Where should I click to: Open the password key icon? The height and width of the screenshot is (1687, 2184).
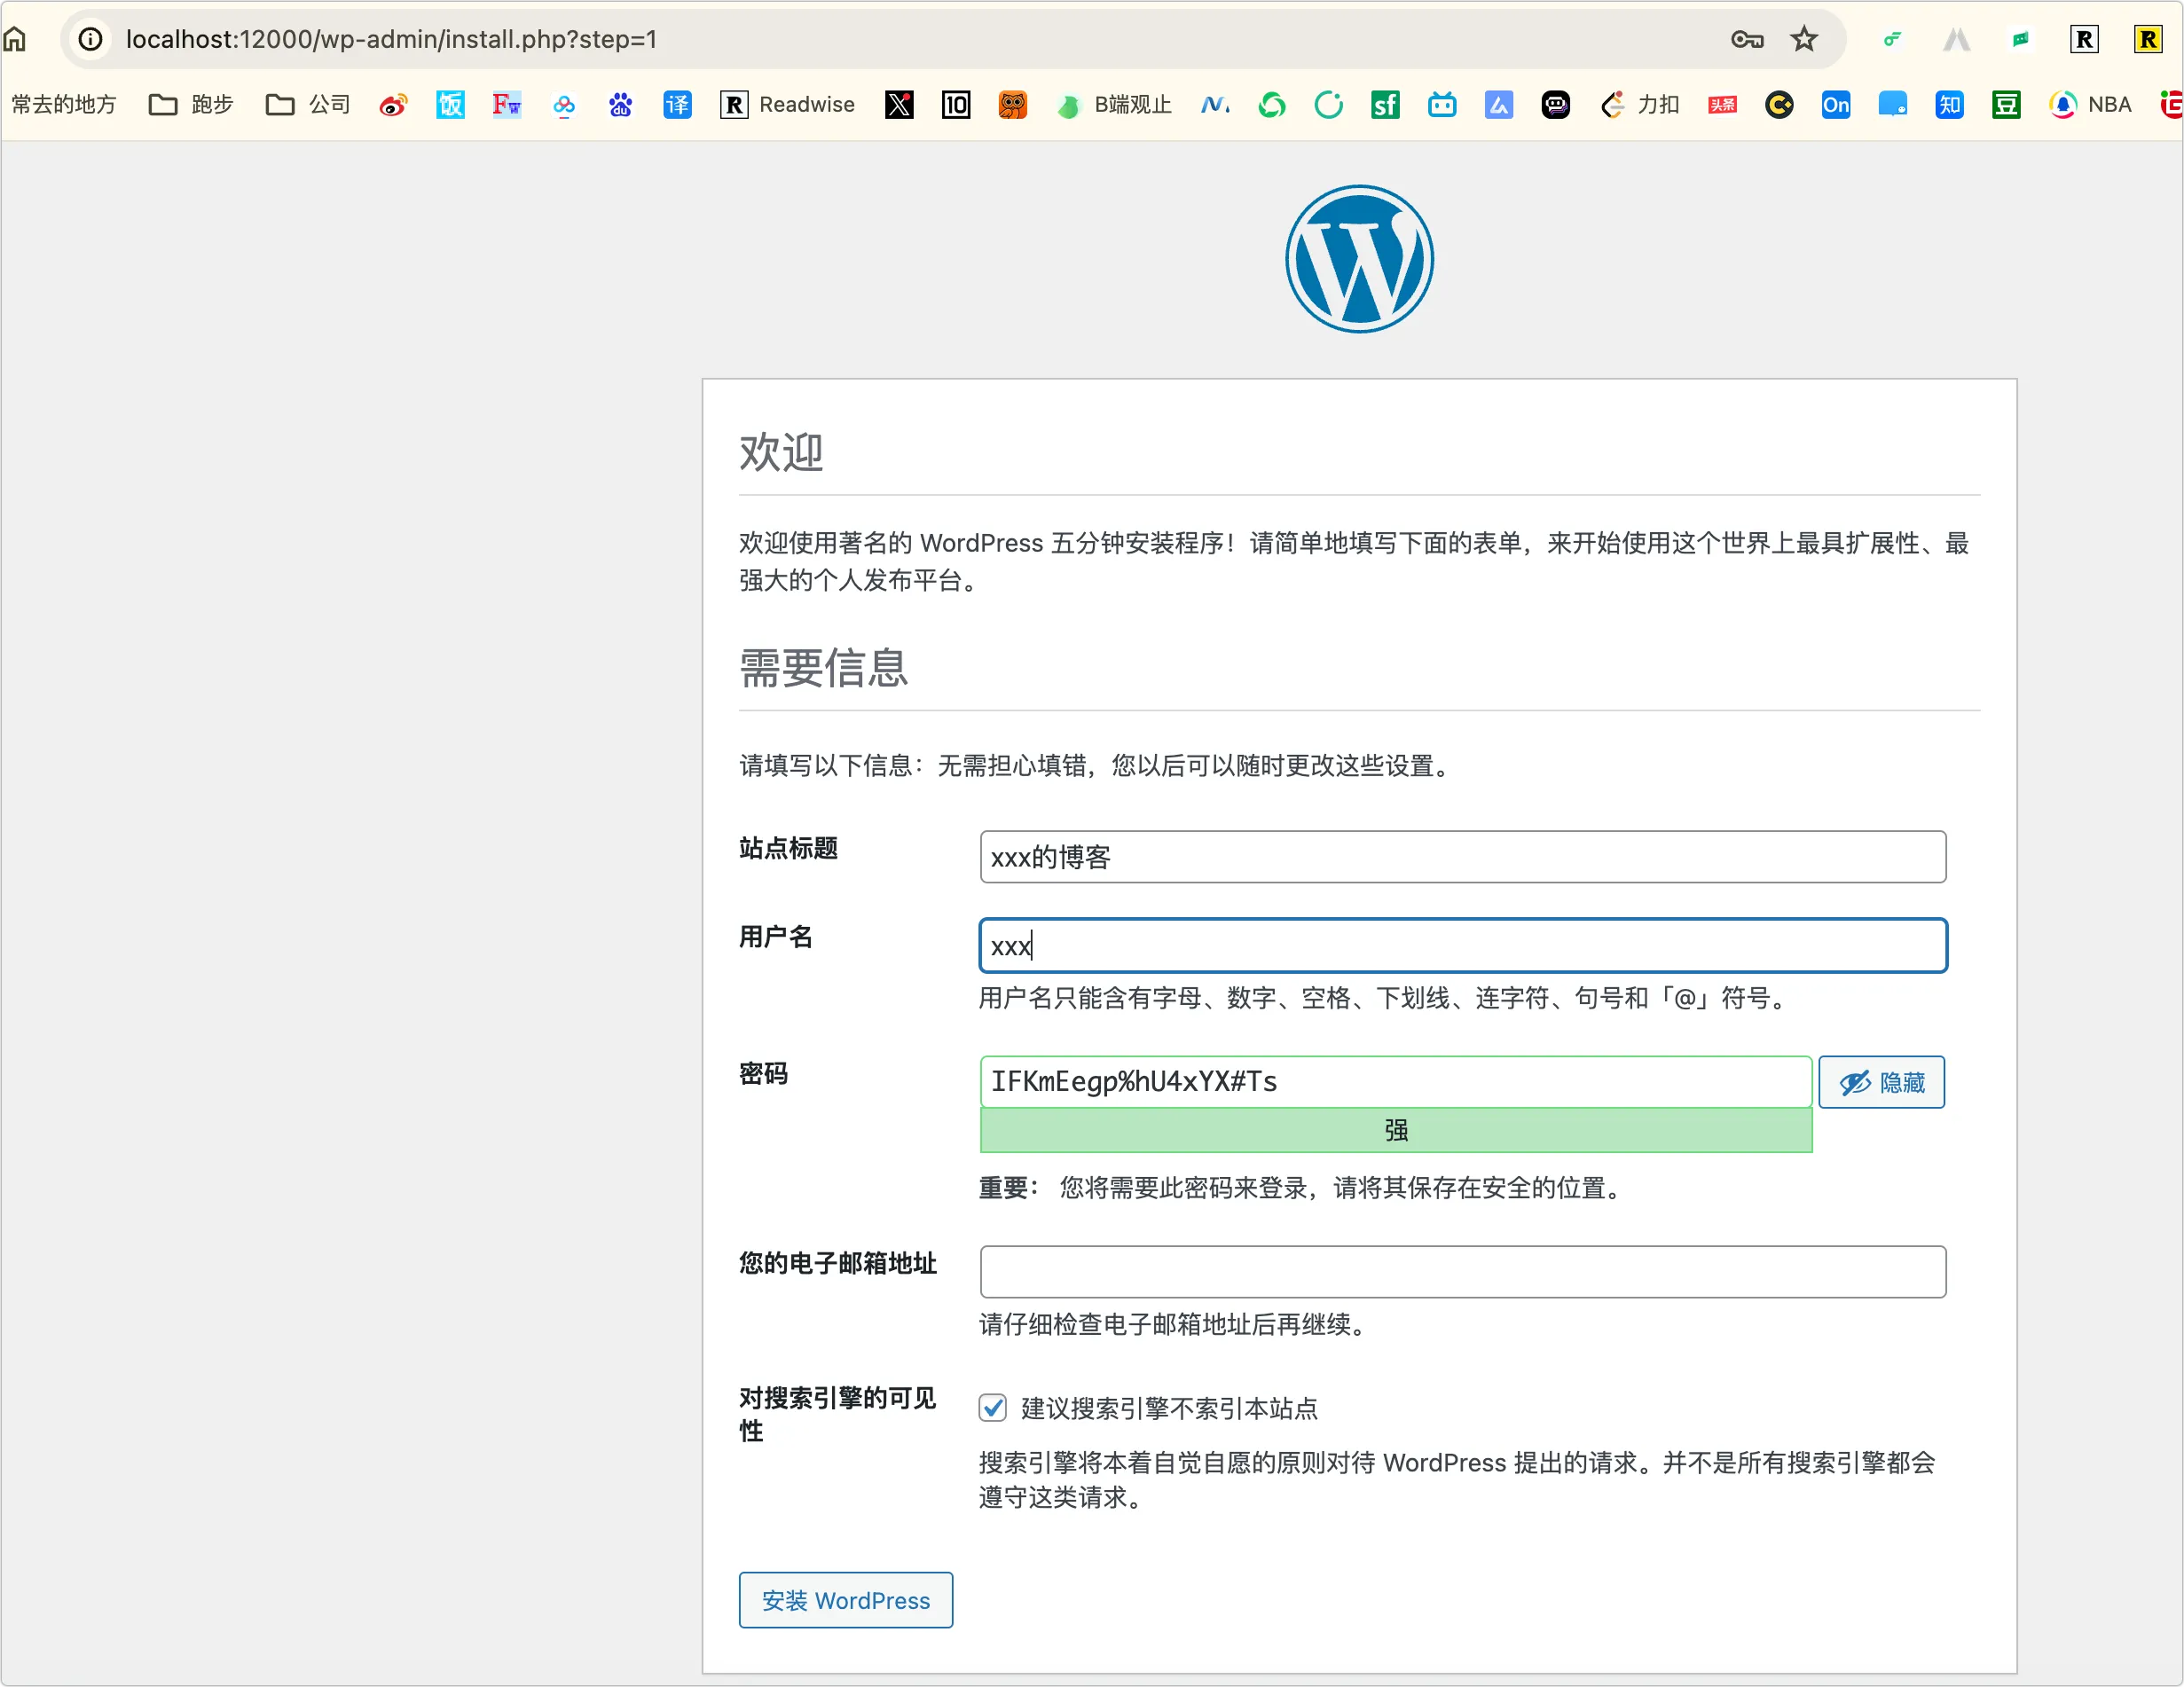tap(1746, 39)
